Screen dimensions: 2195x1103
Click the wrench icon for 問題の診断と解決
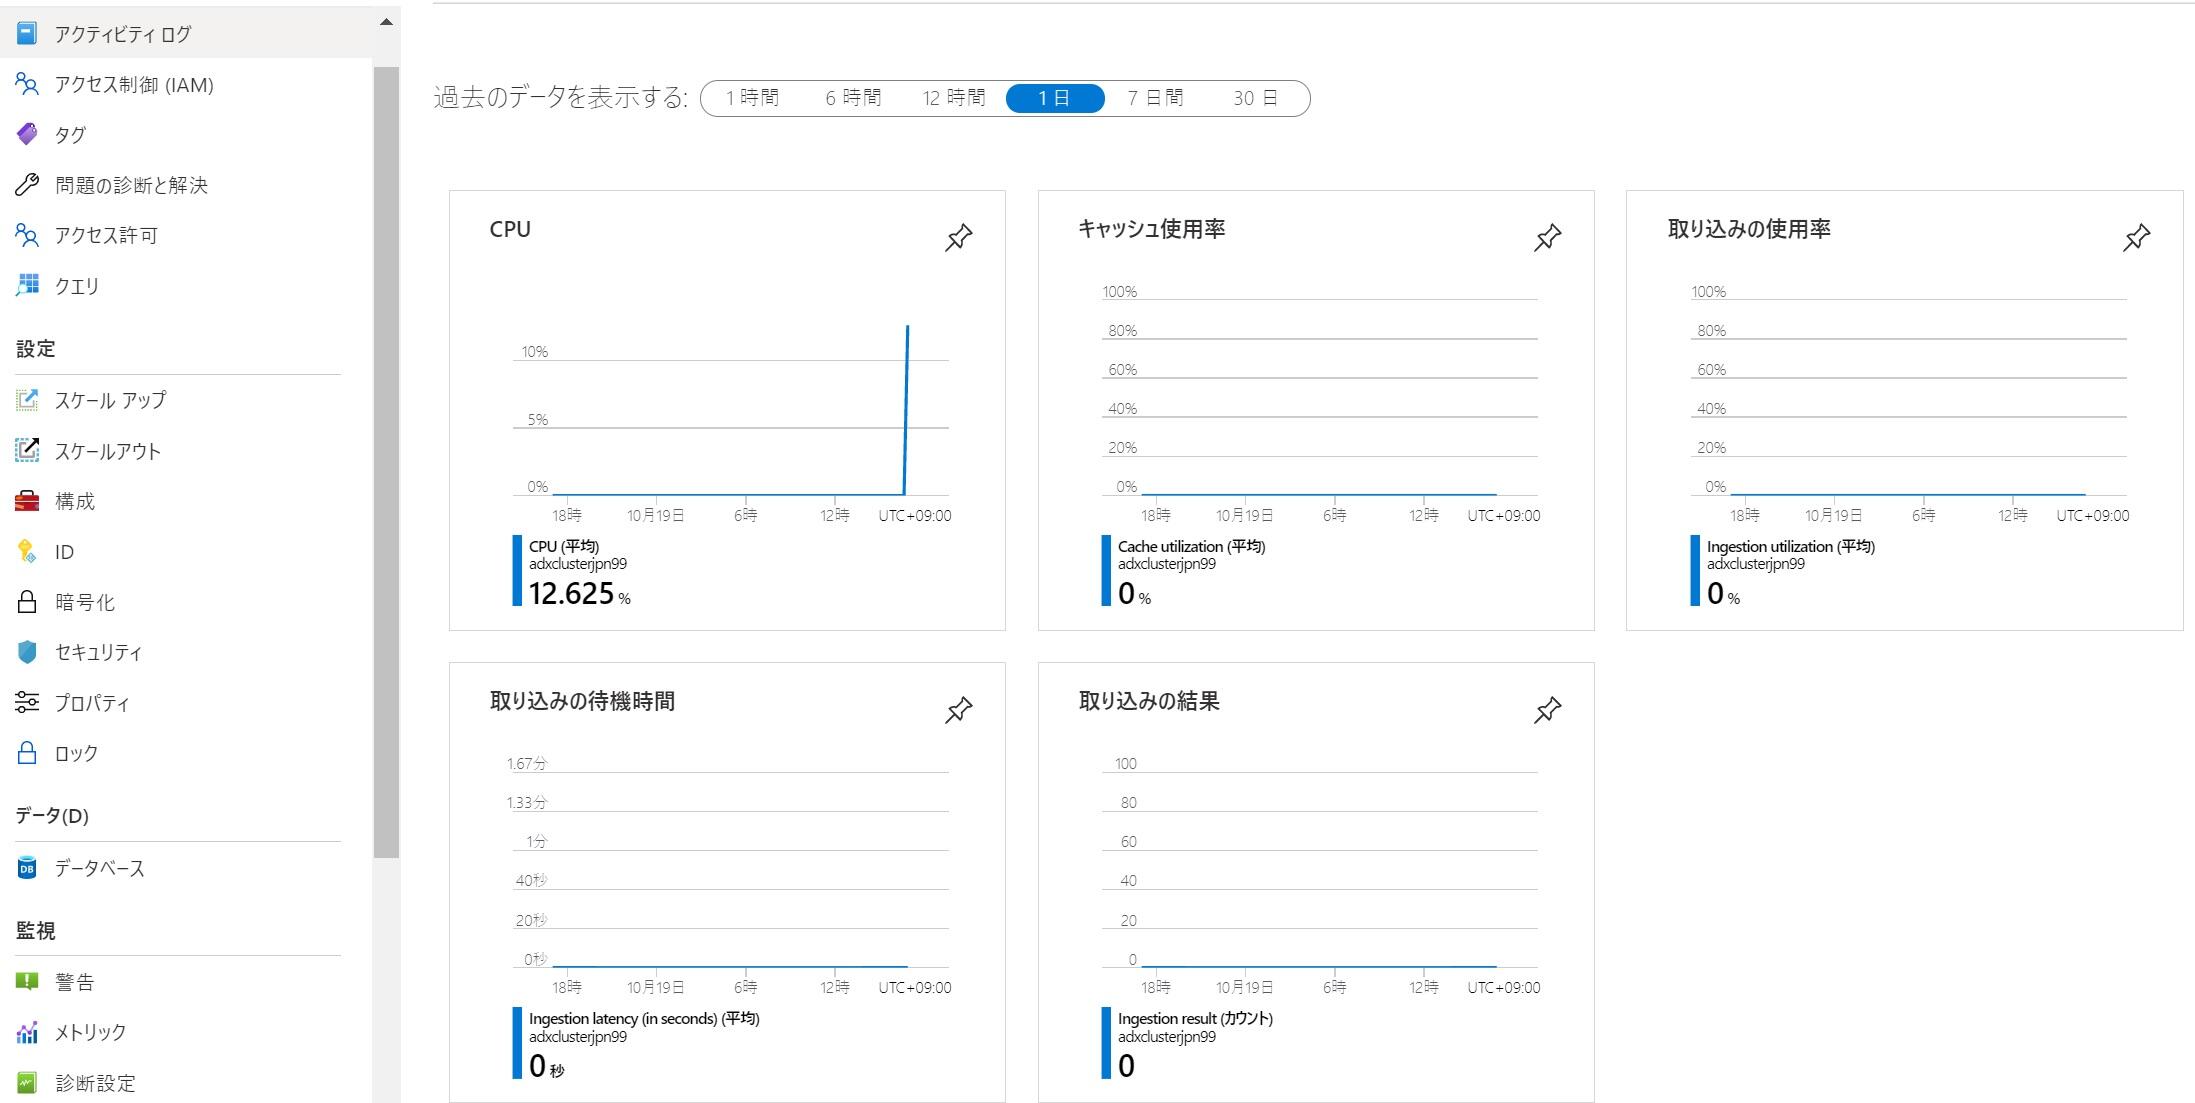coord(27,185)
